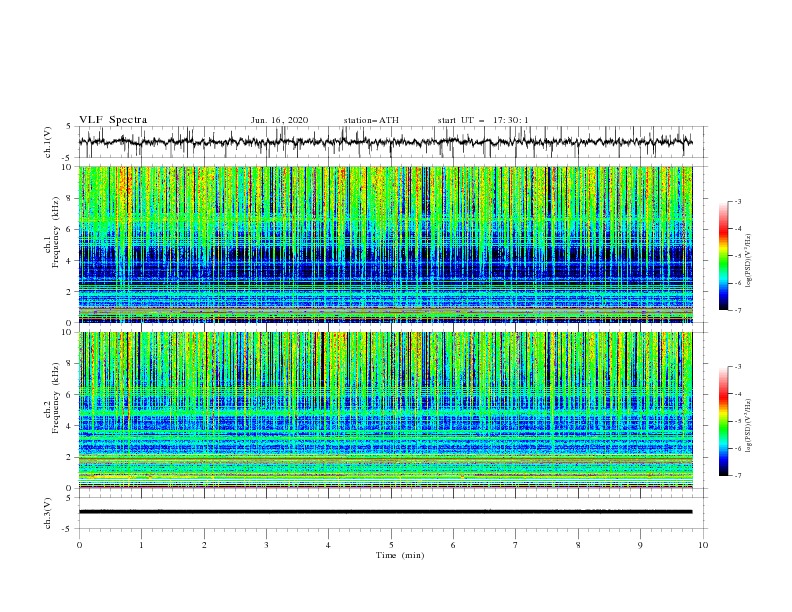Click the 'ch.1(V)' waveform axis label
The image size is (792, 612).
(48, 142)
